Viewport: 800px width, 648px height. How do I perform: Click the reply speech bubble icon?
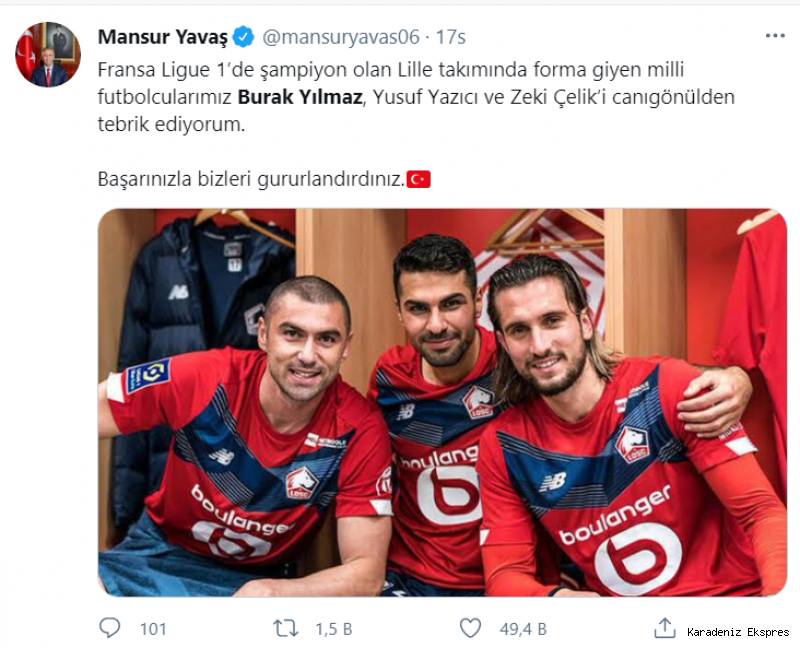pos(110,628)
